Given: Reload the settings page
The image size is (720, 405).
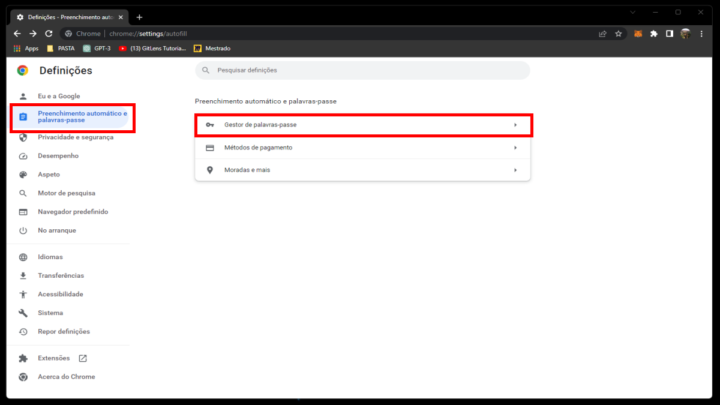Looking at the screenshot, I should 49,34.
